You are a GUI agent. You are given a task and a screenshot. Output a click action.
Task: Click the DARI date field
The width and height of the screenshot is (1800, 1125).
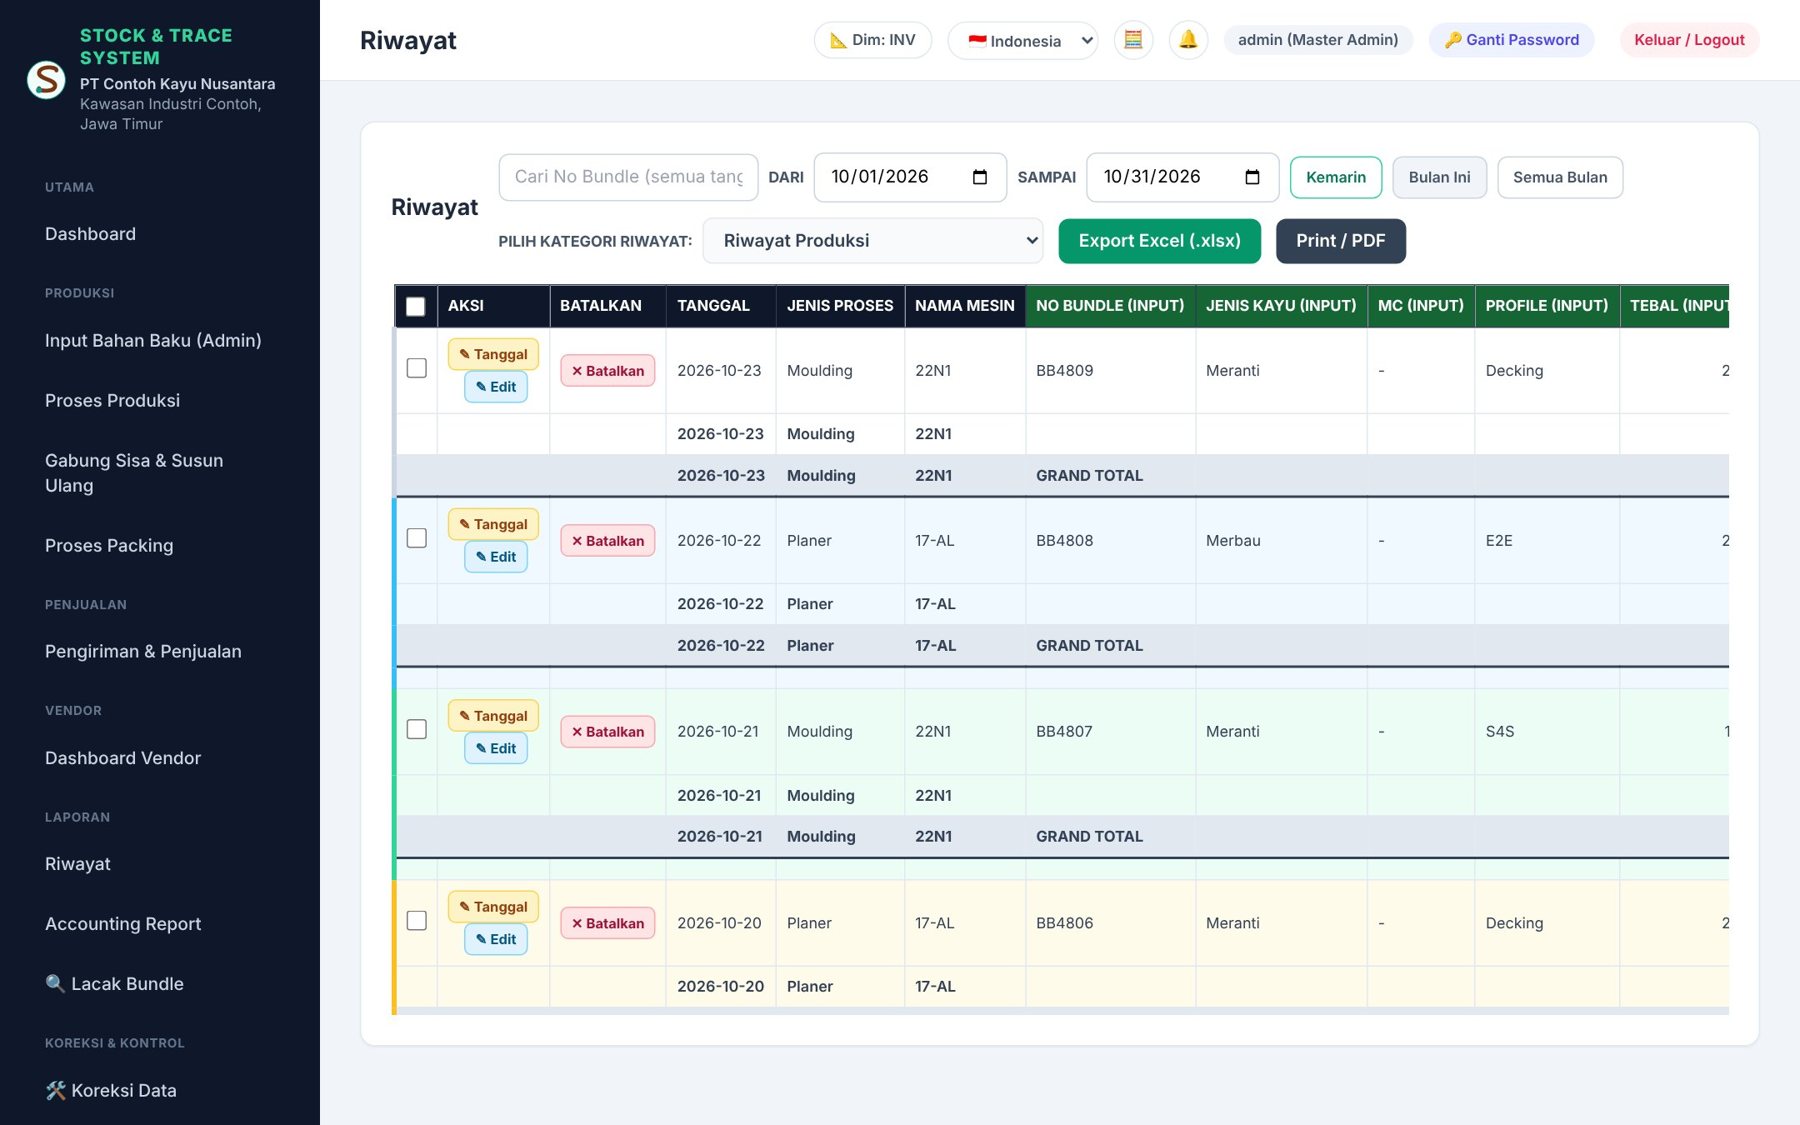point(910,177)
